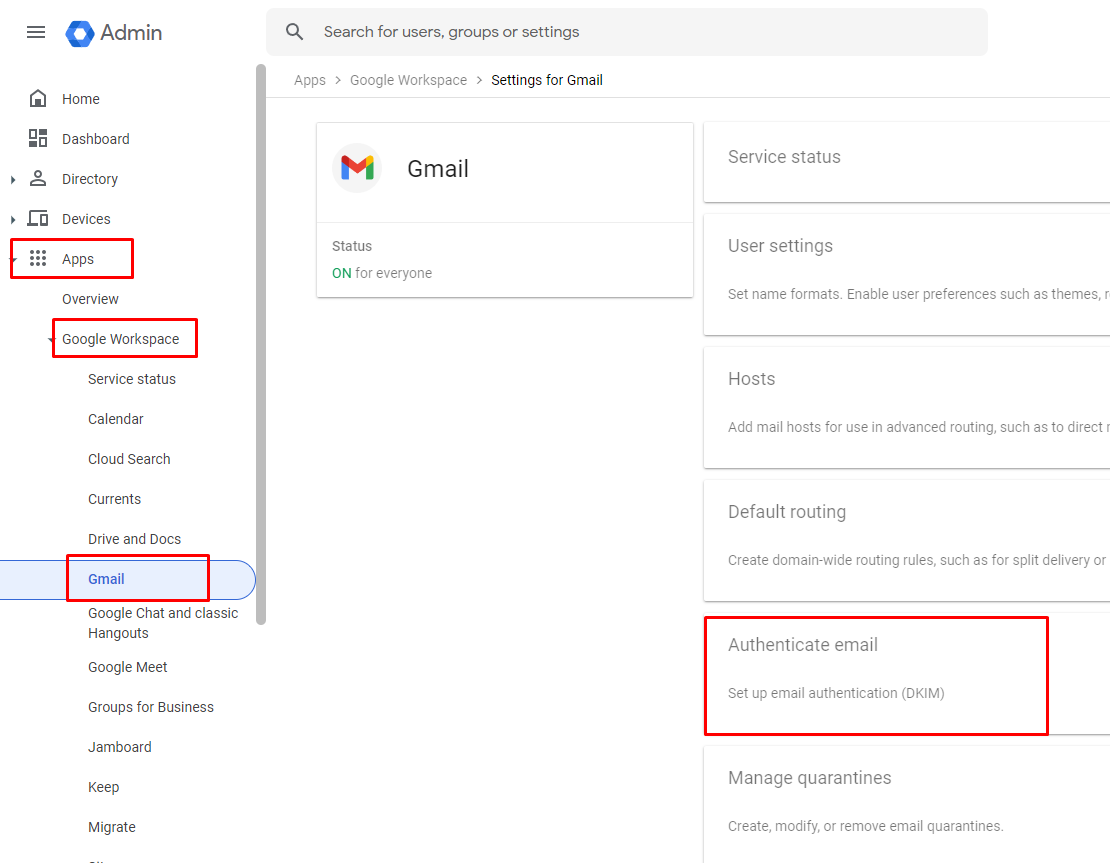The height and width of the screenshot is (863, 1110).
Task: Click the Google Workspace breadcrumb link
Action: click(408, 80)
